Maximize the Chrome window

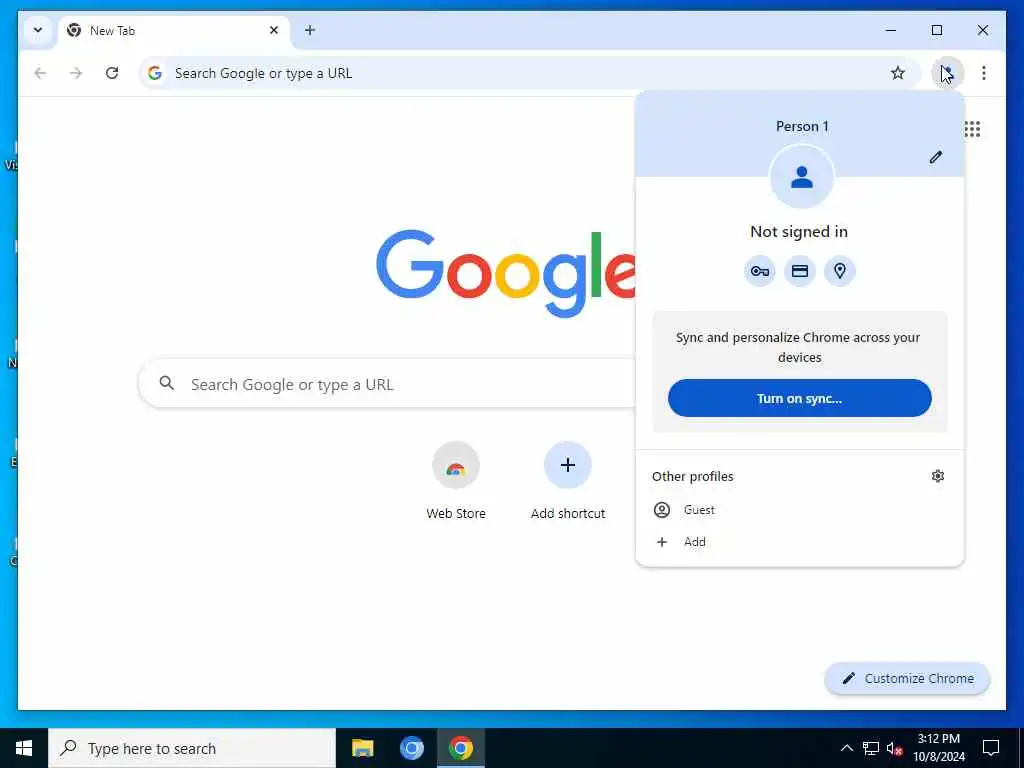936,30
